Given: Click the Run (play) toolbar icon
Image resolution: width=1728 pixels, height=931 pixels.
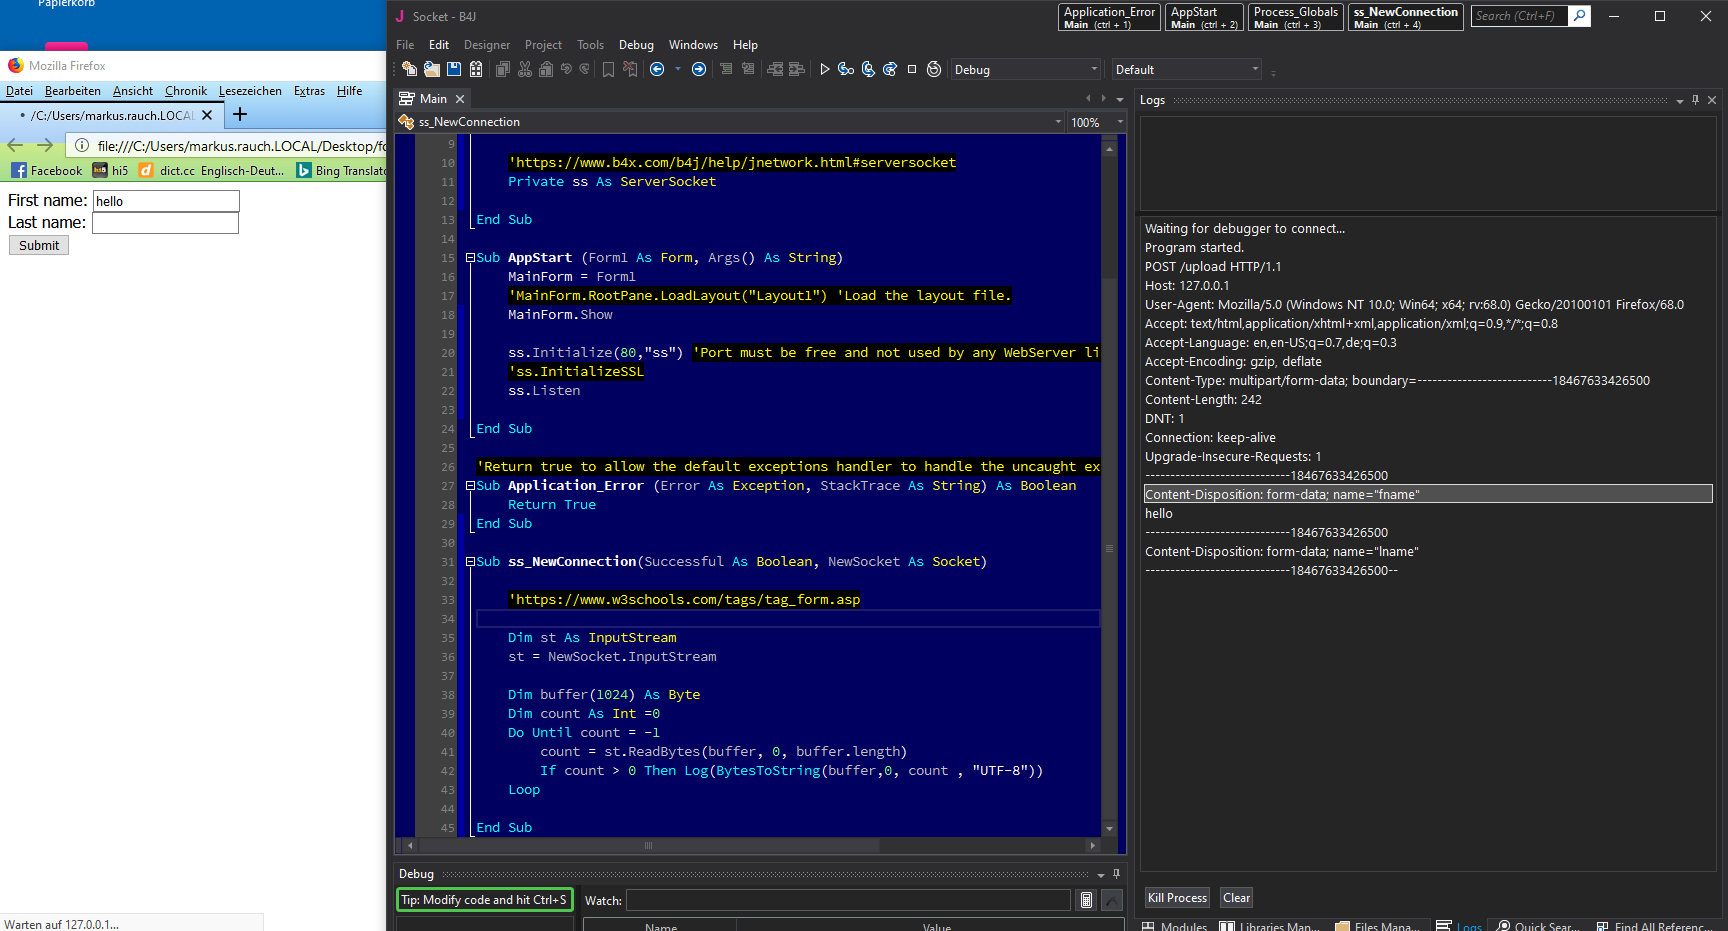Looking at the screenshot, I should pyautogui.click(x=824, y=69).
